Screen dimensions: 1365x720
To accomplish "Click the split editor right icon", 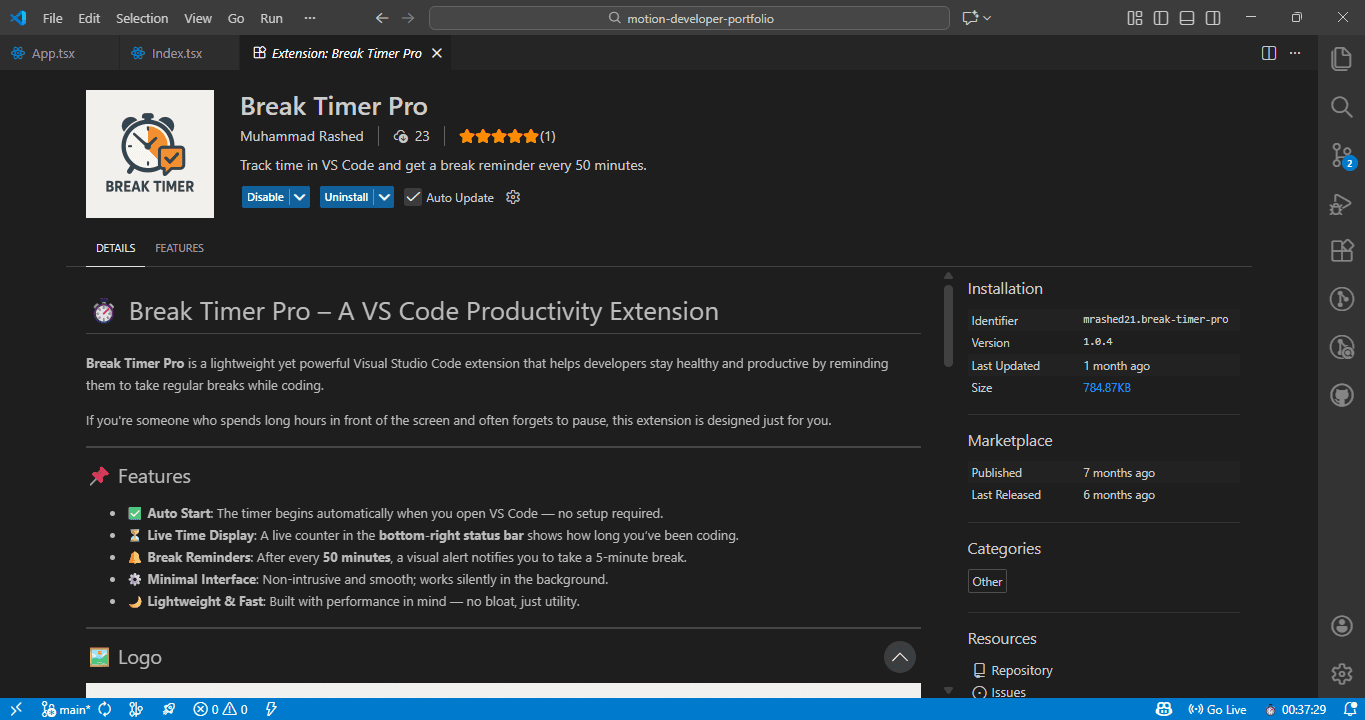I will coord(1269,53).
